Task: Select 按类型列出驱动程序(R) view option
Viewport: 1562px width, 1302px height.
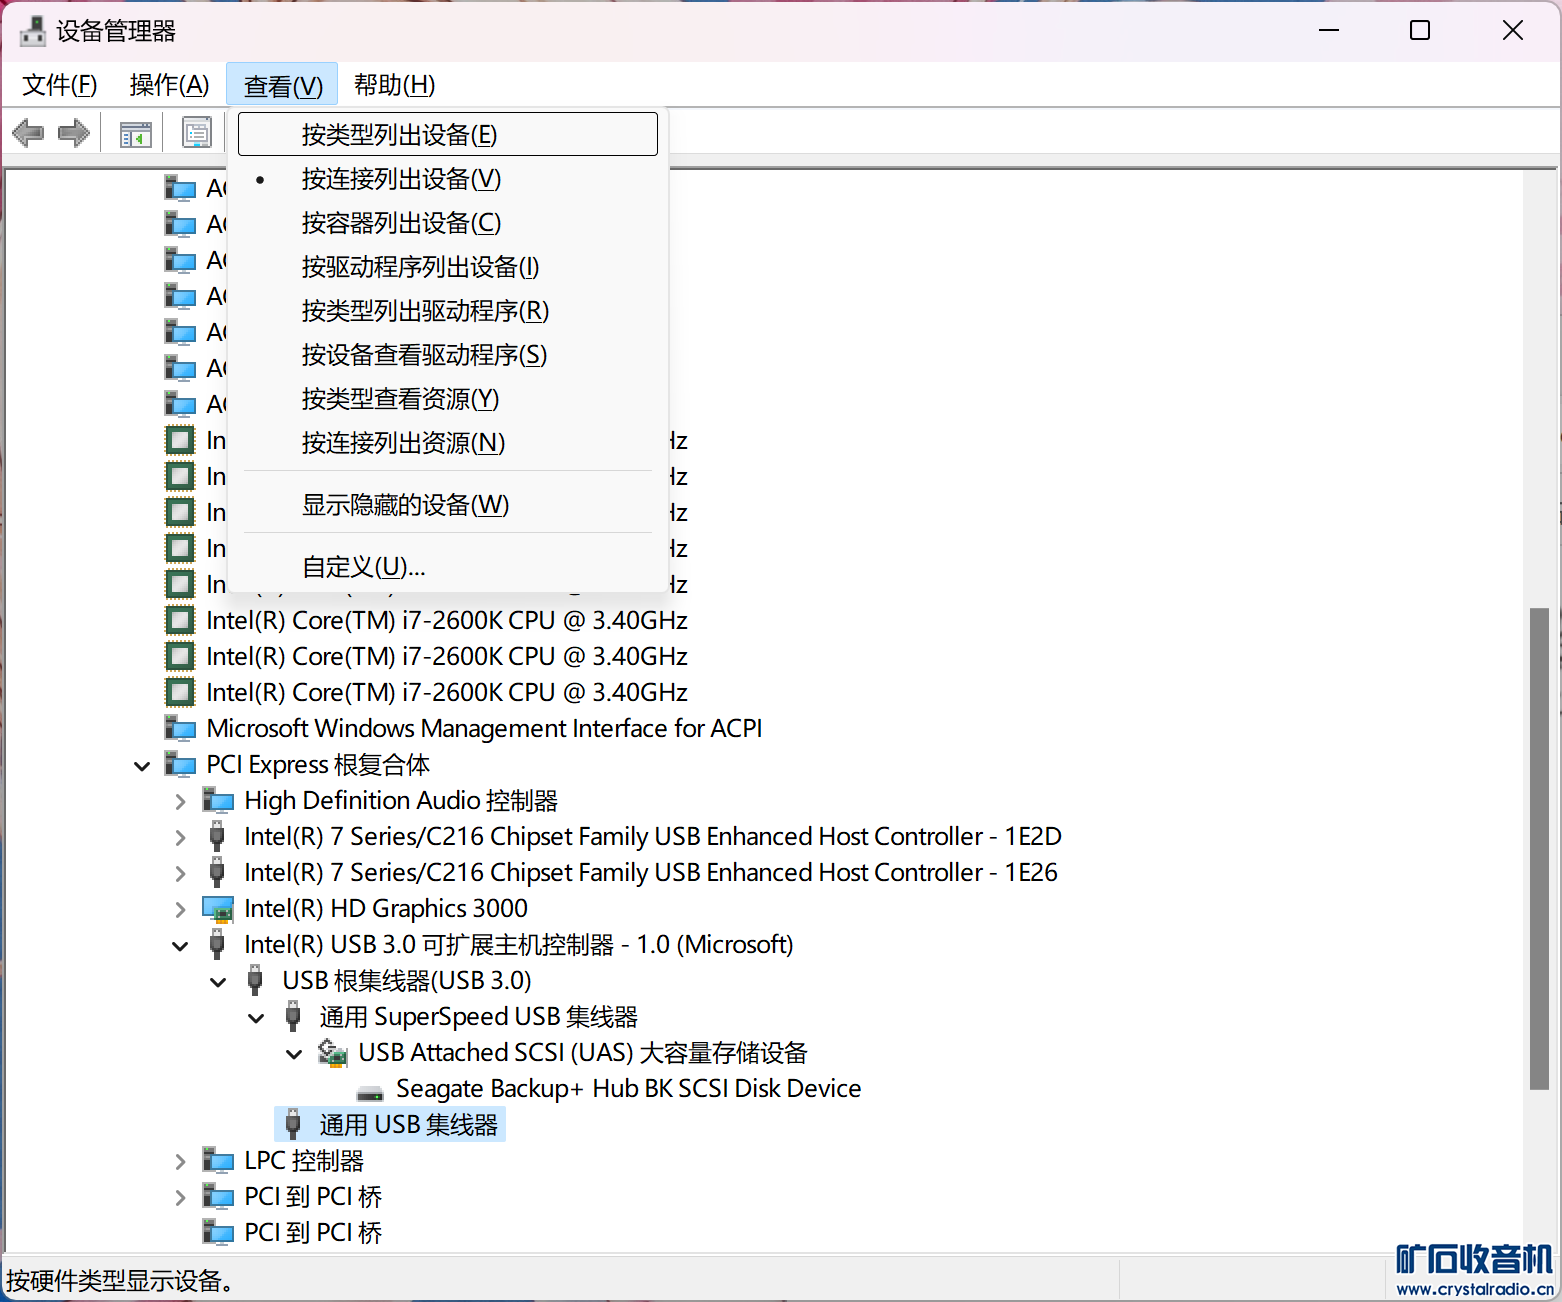Action: pyautogui.click(x=448, y=311)
